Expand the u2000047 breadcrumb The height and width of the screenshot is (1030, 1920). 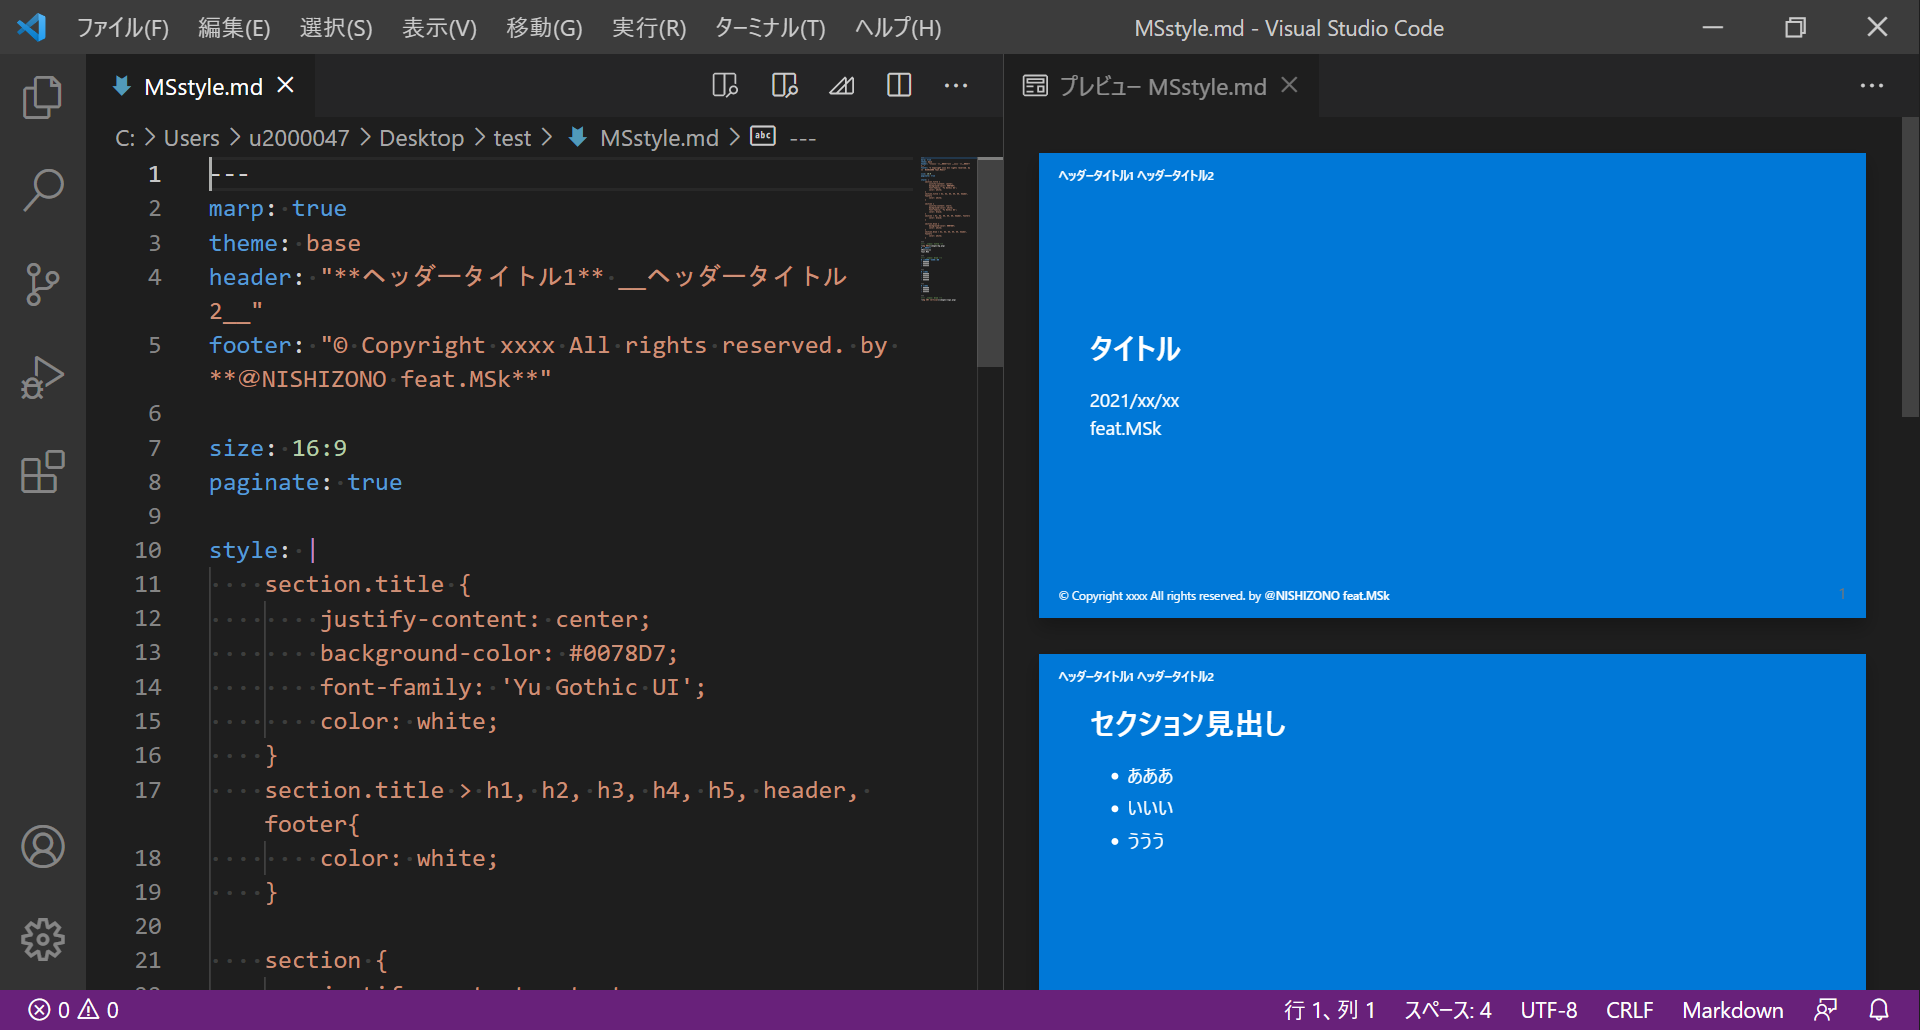[x=299, y=138]
